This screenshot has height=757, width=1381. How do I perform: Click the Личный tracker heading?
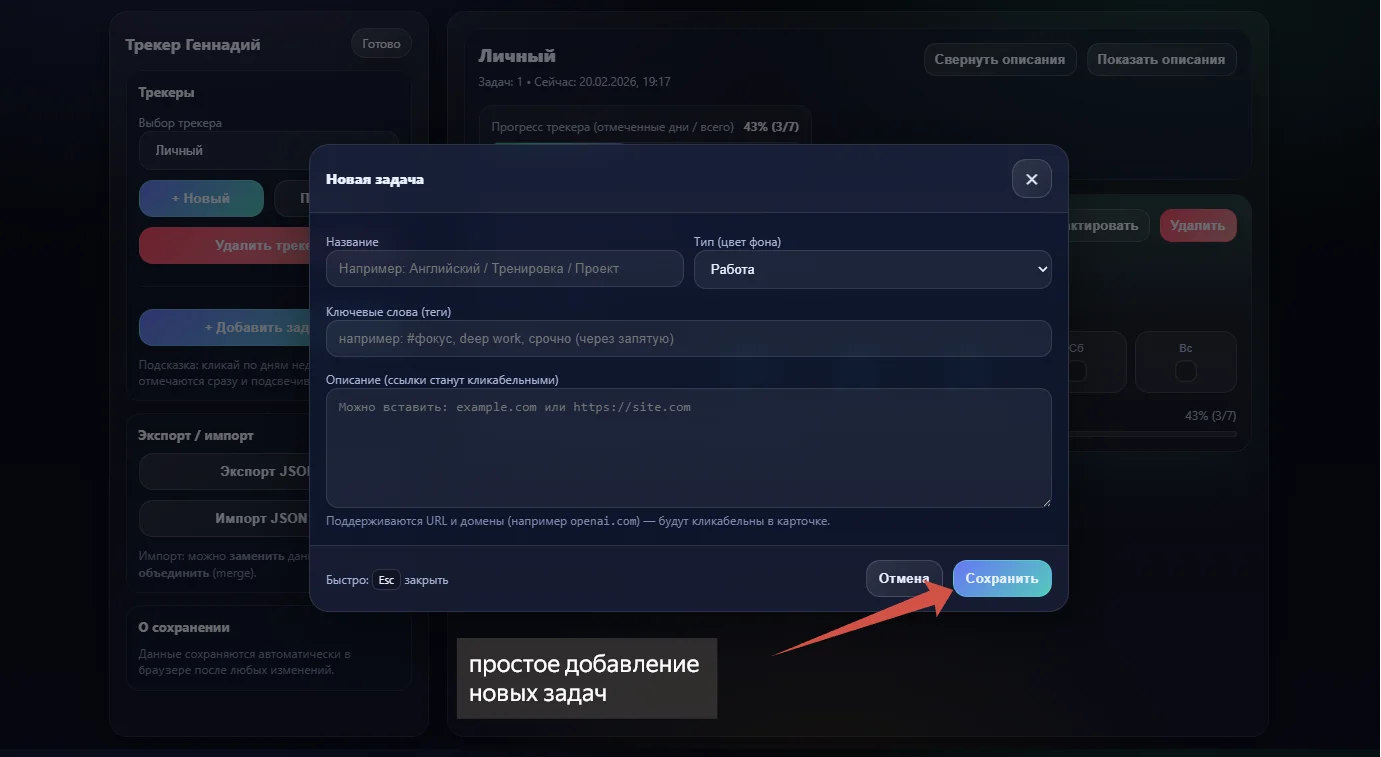pos(517,56)
